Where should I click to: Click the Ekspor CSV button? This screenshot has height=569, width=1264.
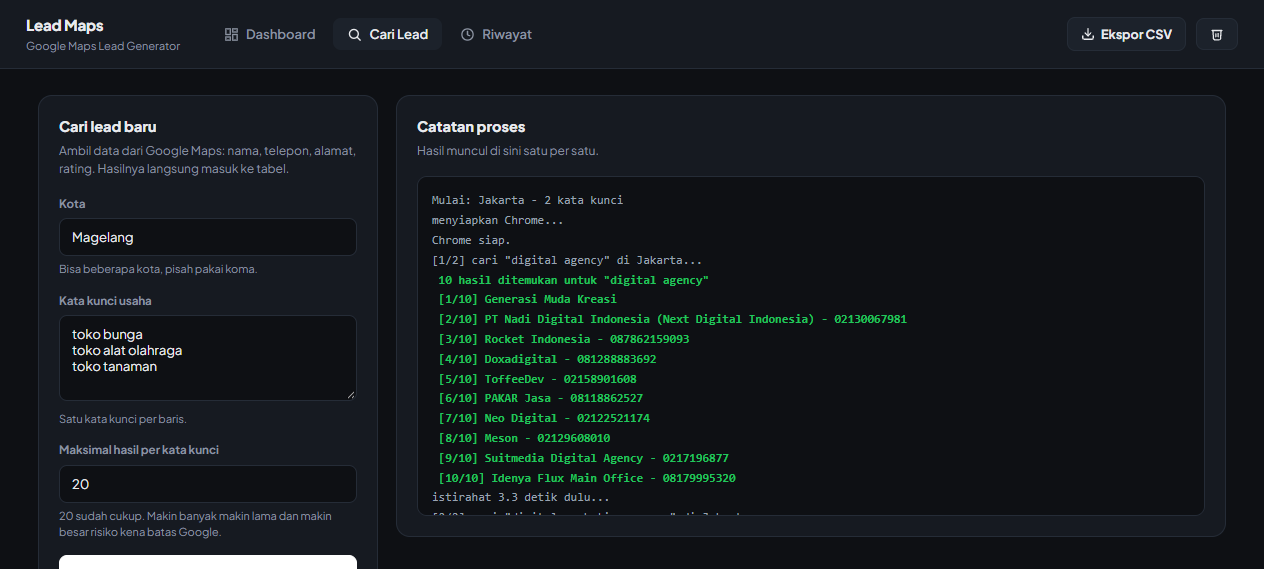1126,34
